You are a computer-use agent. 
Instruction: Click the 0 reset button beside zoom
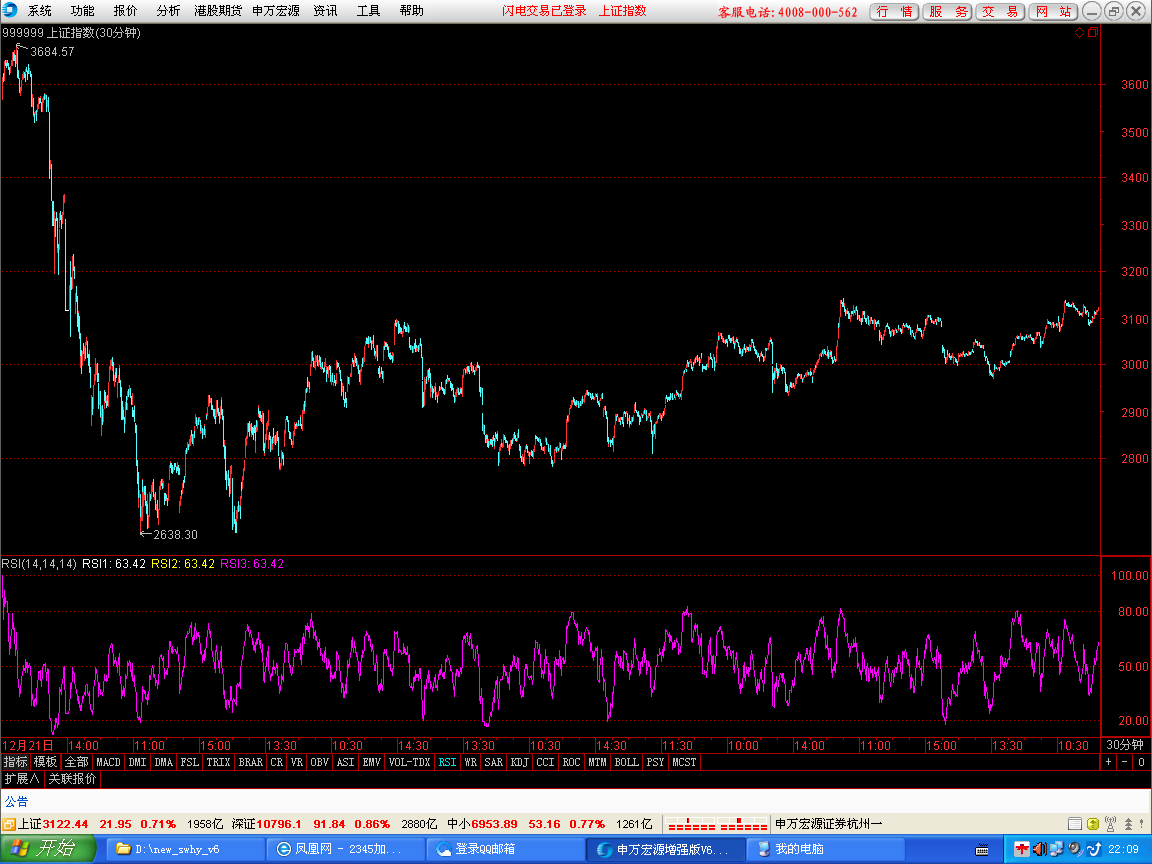[1141, 762]
